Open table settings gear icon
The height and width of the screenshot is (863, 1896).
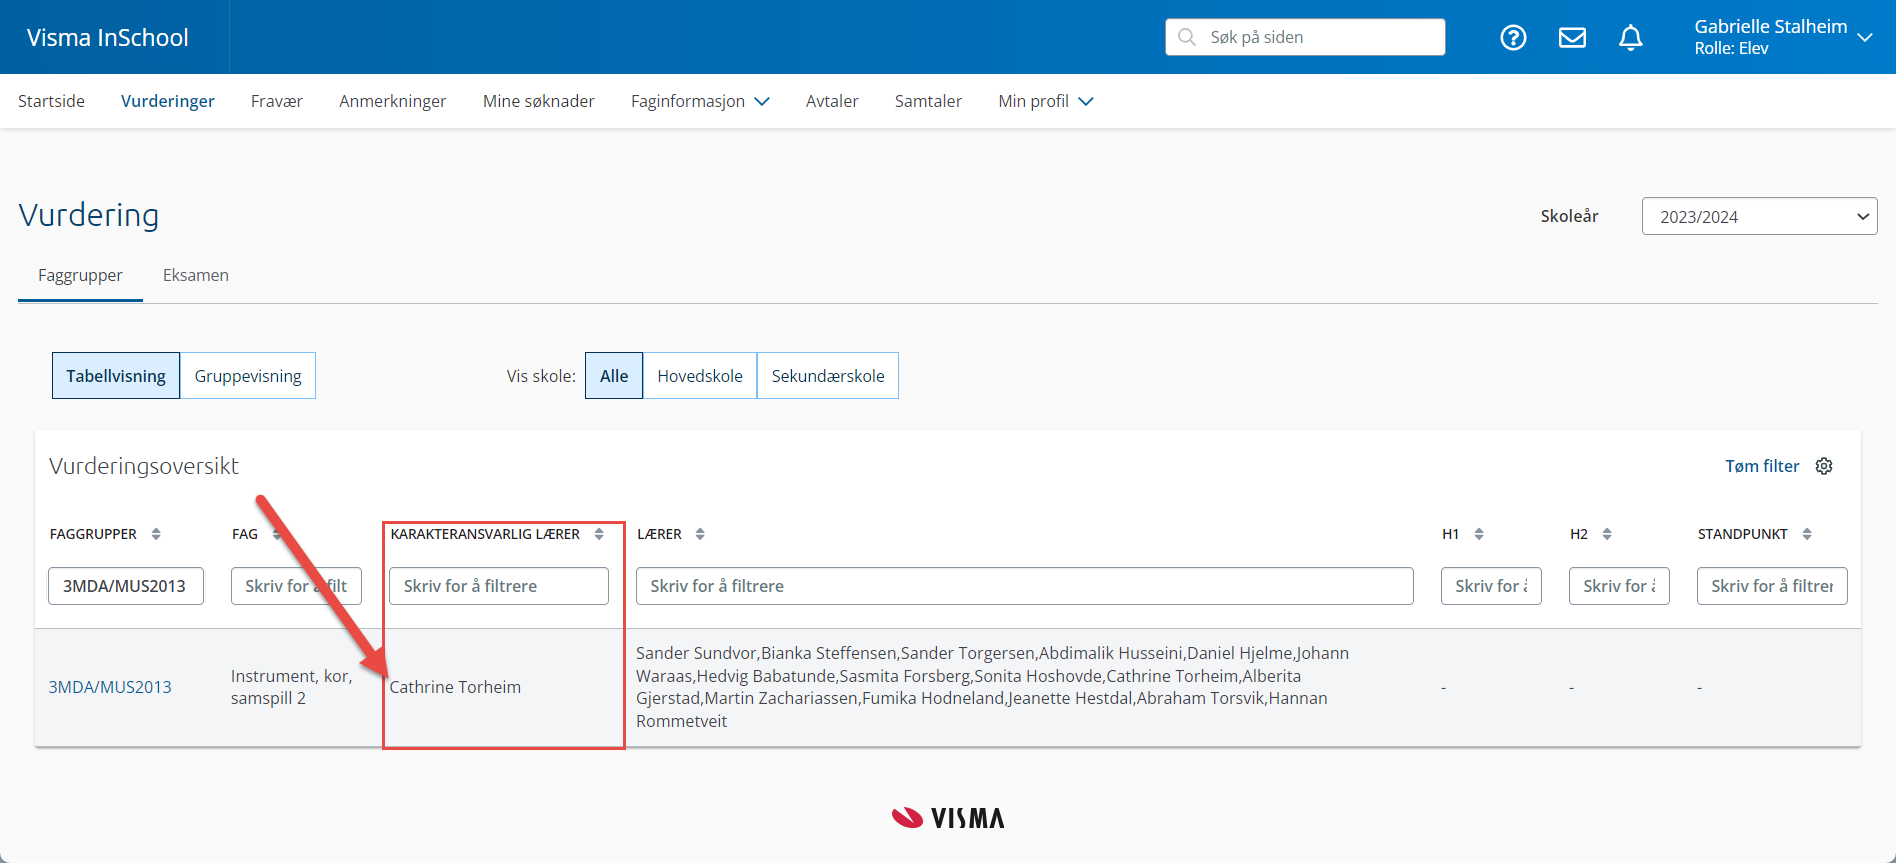pos(1824,466)
